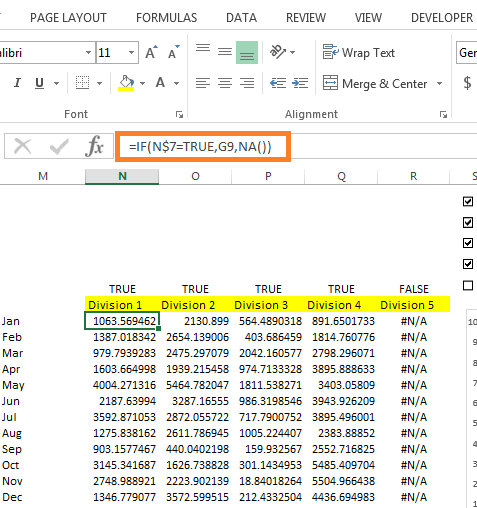Decrease font size with the shrink icon
477x508 pixels.
(x=173, y=52)
